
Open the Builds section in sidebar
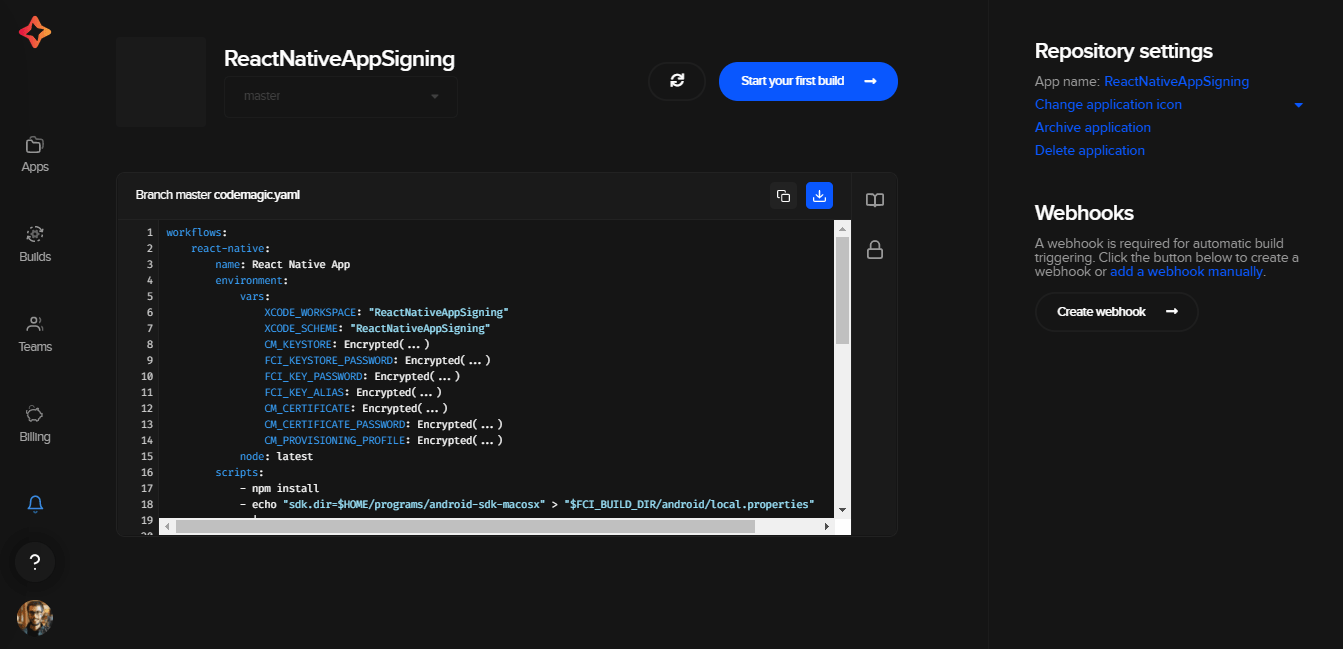[35, 245]
